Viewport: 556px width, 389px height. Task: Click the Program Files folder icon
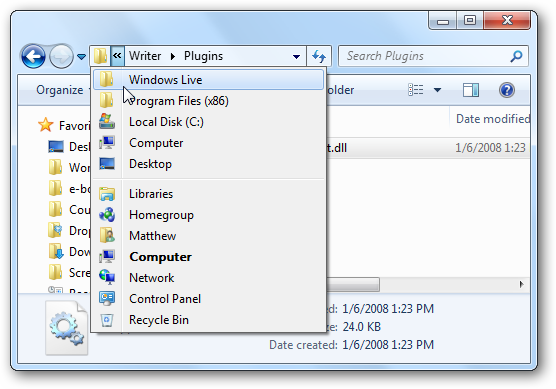[x=106, y=100]
